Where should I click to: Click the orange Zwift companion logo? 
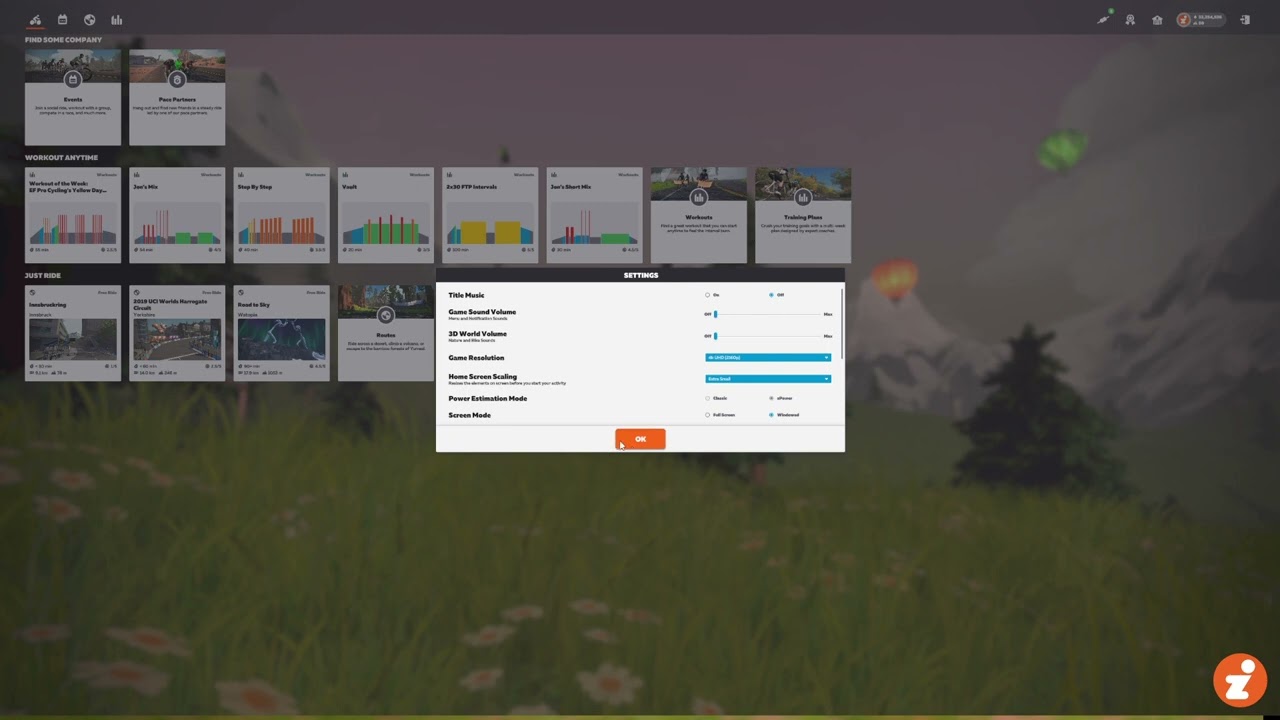point(1240,680)
